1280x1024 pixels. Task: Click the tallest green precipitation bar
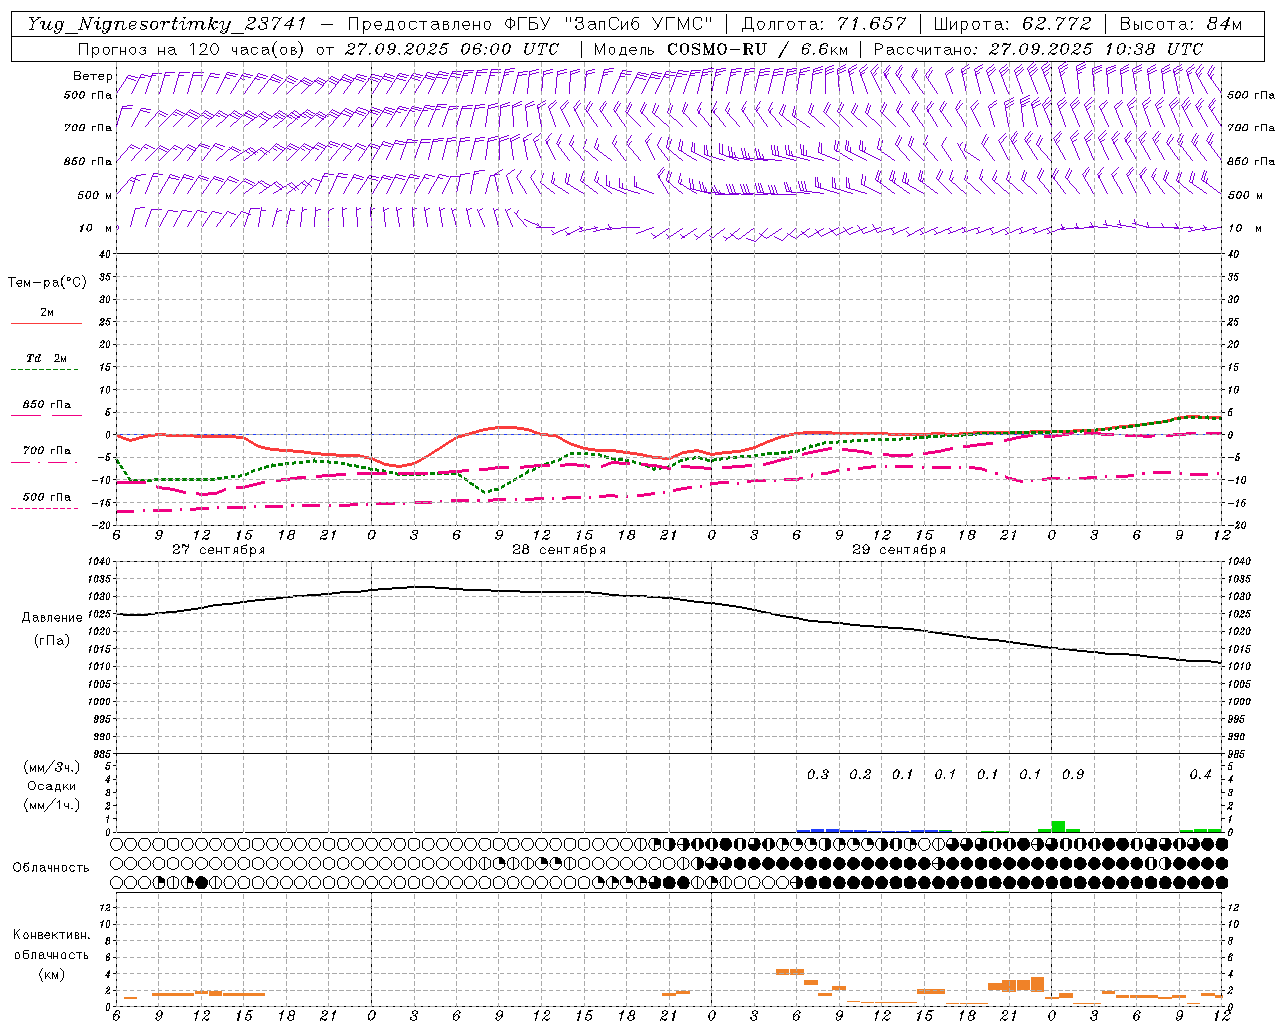coord(1058,826)
